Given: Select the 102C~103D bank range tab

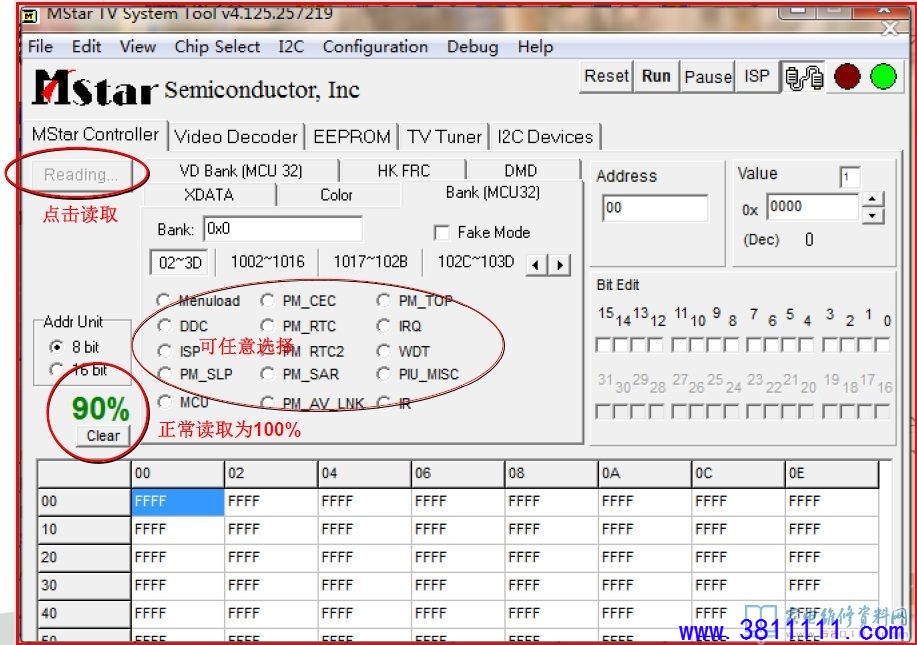Looking at the screenshot, I should 475,261.
